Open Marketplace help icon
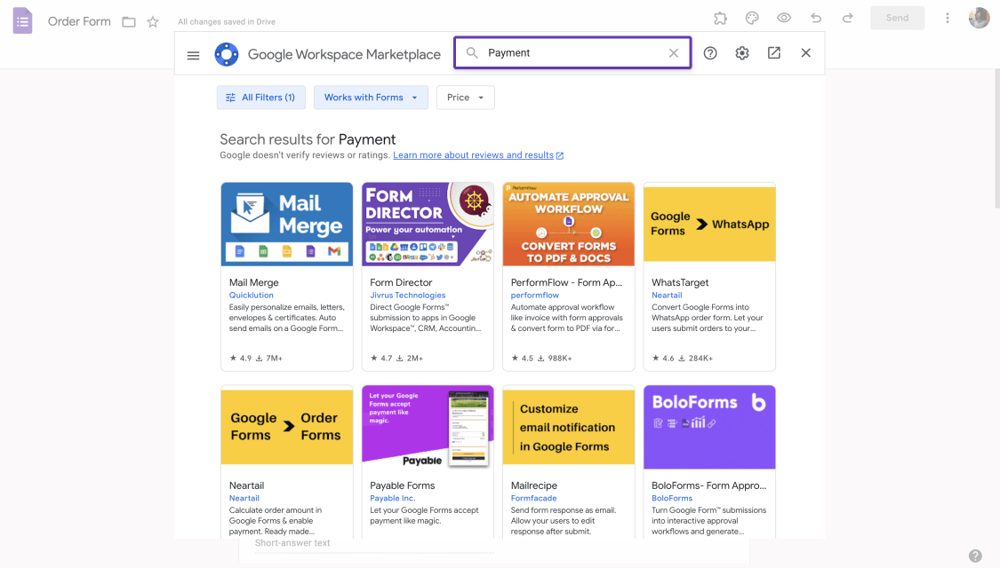The height and width of the screenshot is (568, 1000). pyautogui.click(x=710, y=53)
